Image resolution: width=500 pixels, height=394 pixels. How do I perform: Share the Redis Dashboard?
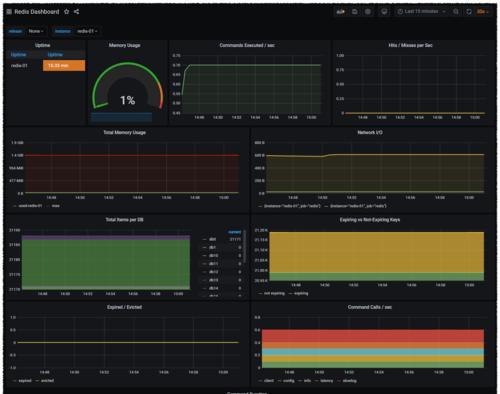coord(76,12)
